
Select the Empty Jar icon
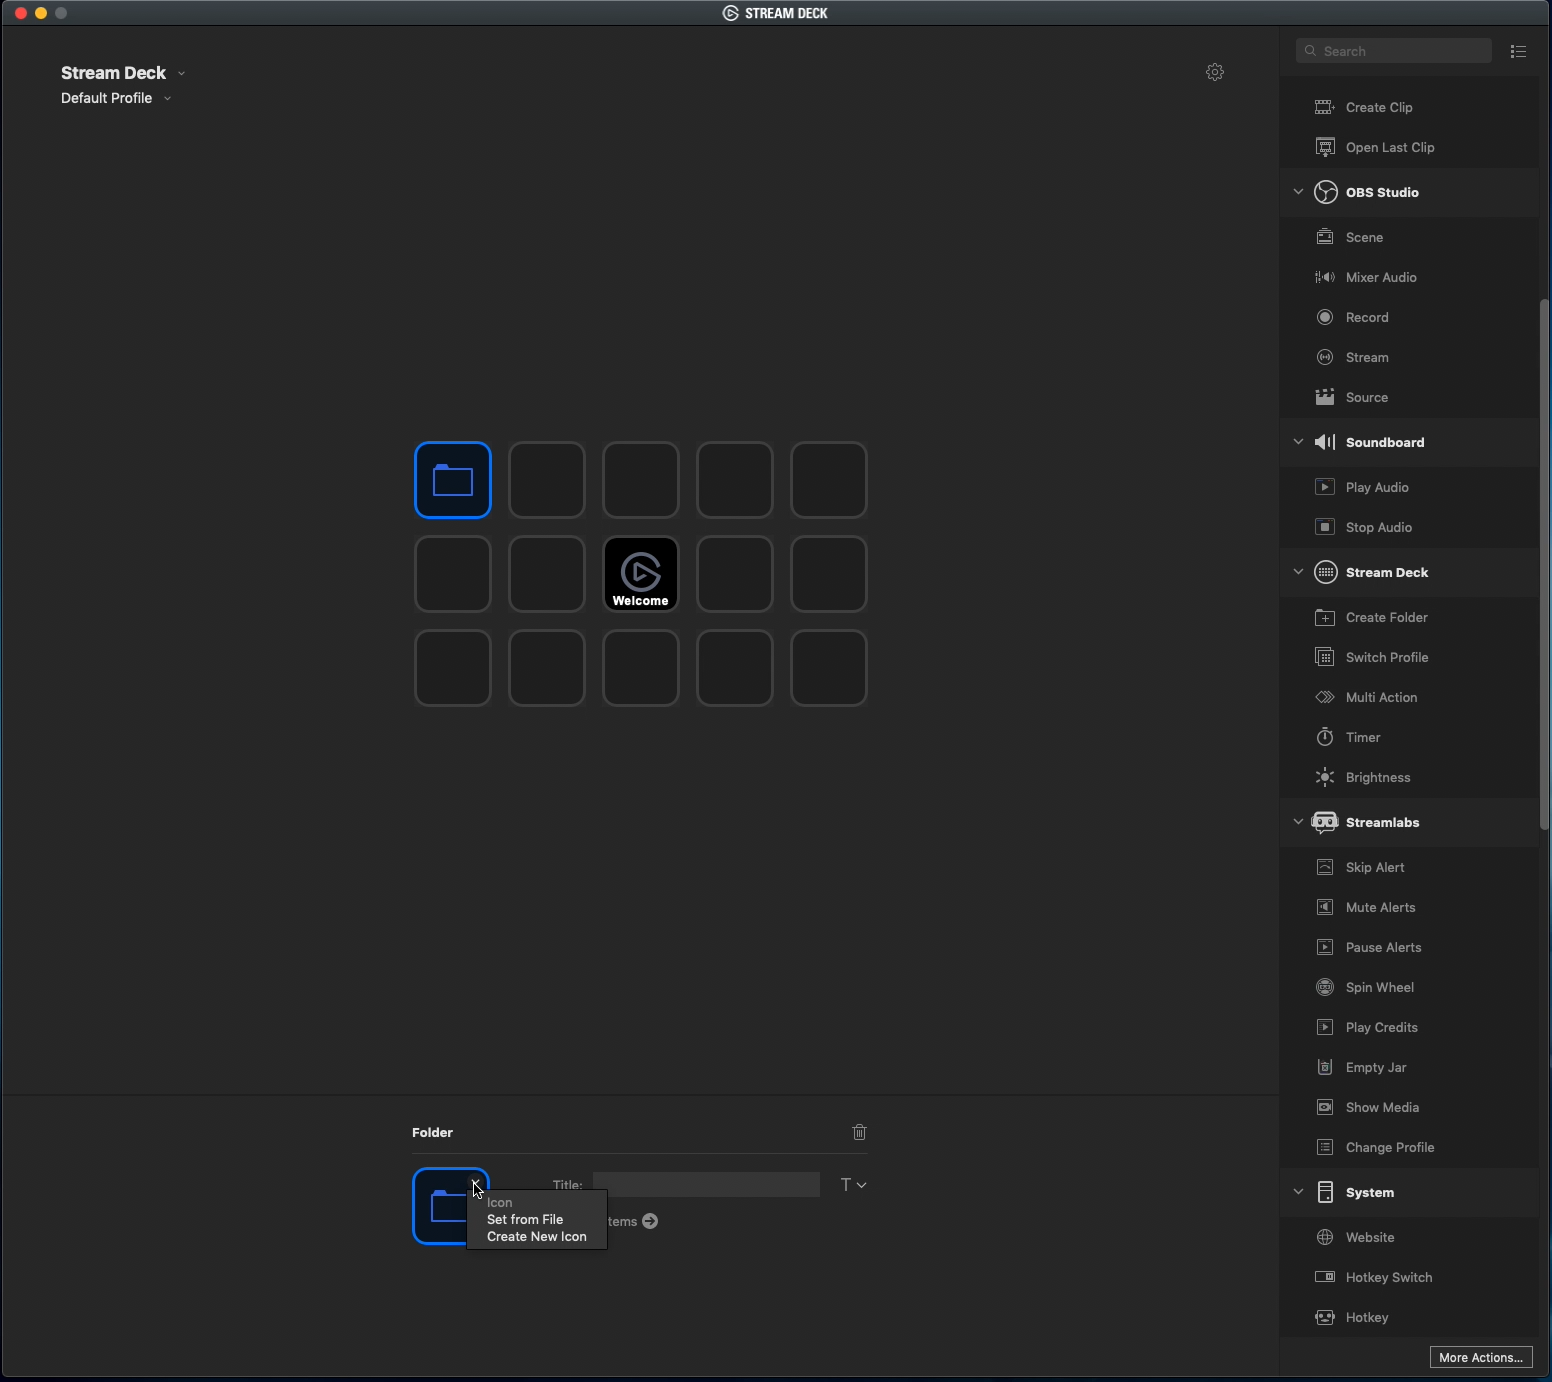pos(1325,1067)
